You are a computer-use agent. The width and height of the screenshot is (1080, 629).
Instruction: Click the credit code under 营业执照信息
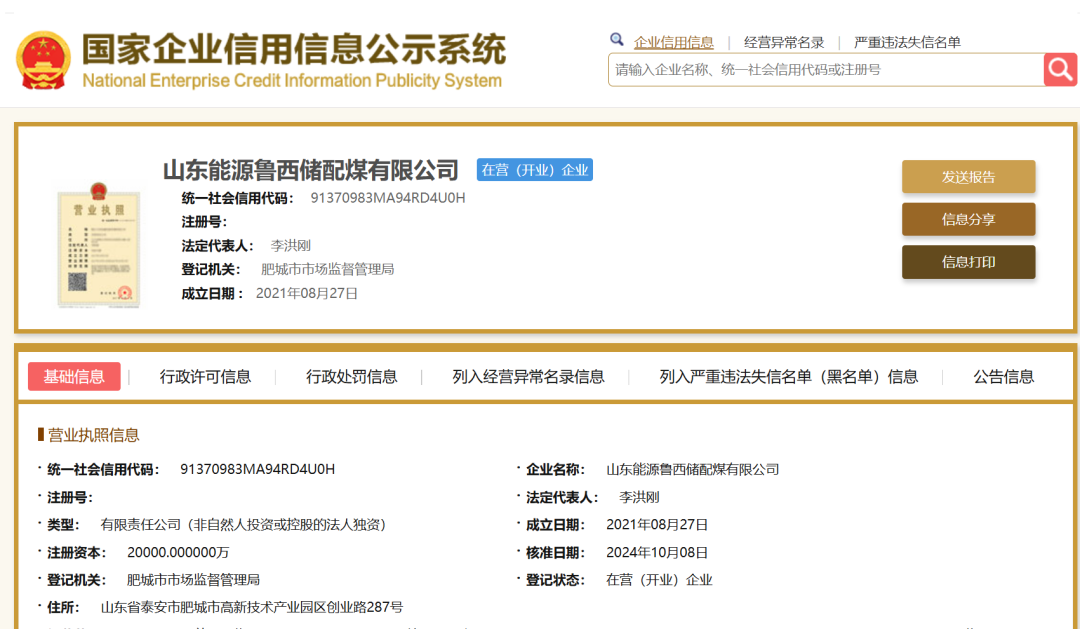(258, 469)
